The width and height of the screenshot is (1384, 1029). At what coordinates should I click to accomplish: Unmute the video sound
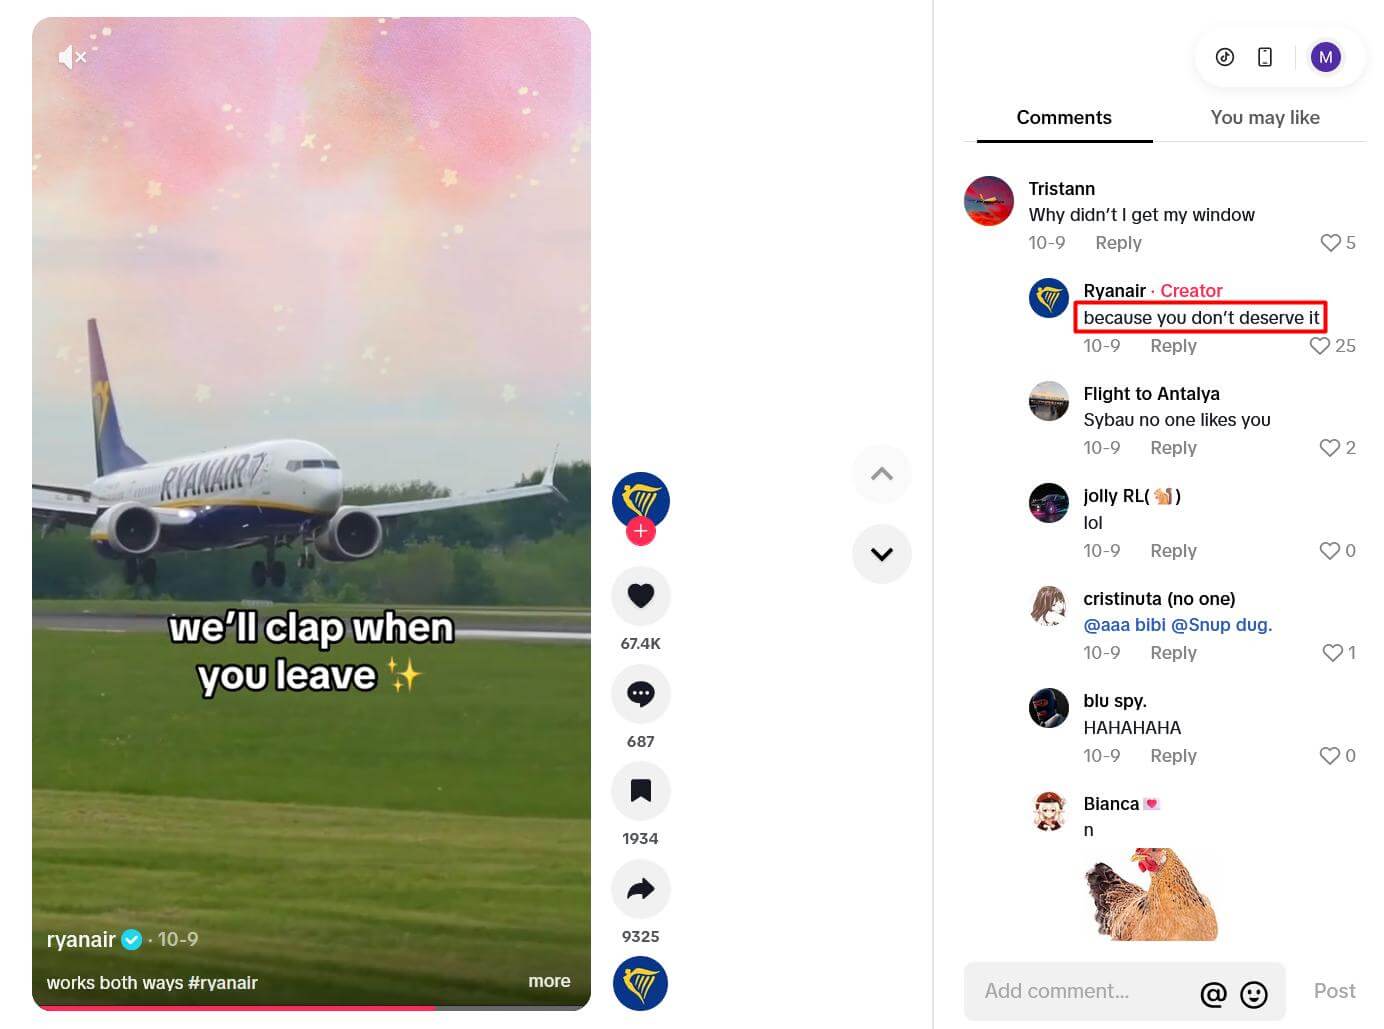click(71, 57)
